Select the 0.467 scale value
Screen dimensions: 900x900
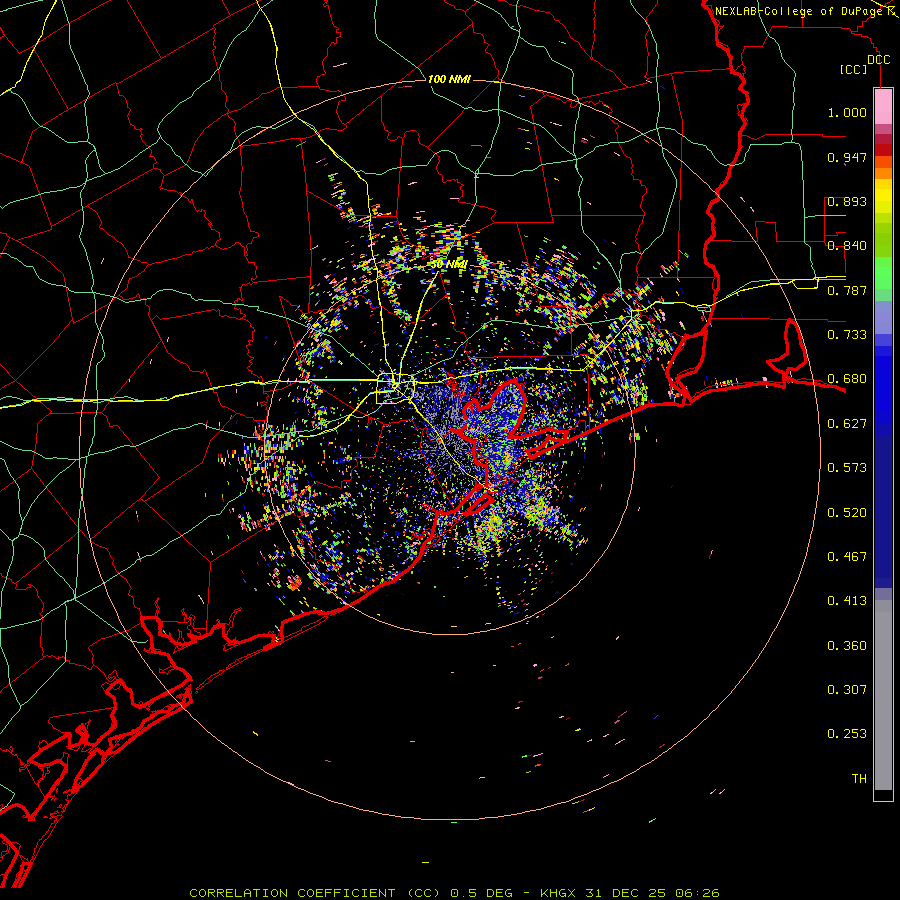point(847,557)
